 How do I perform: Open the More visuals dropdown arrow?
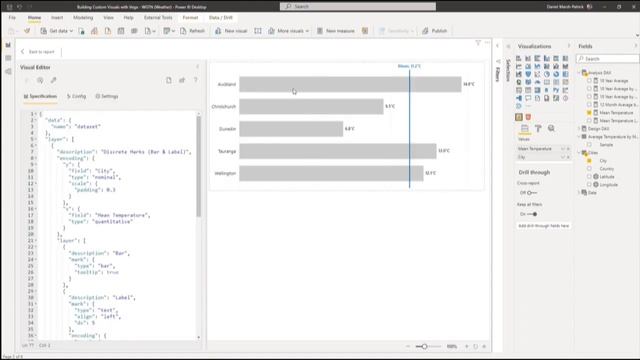[307, 31]
